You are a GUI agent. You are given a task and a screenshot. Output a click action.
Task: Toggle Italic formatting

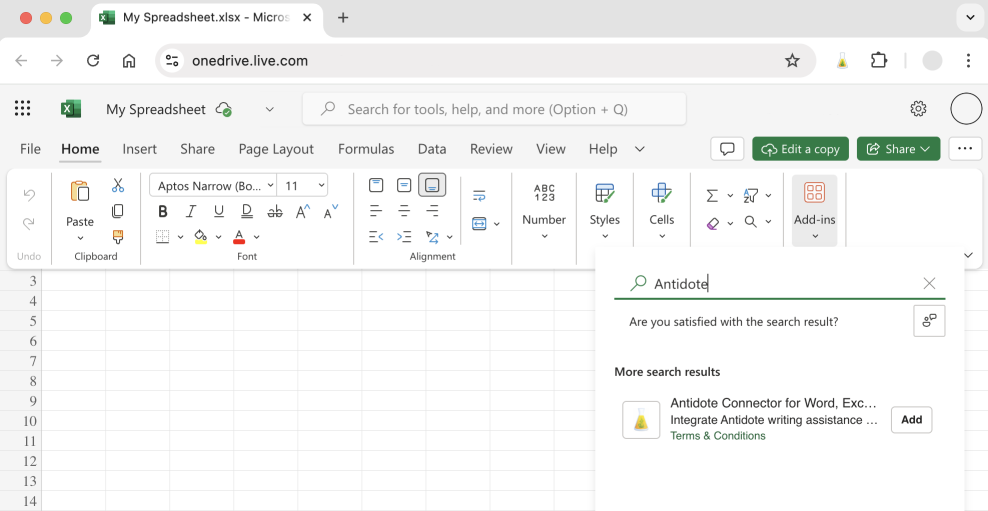[191, 211]
